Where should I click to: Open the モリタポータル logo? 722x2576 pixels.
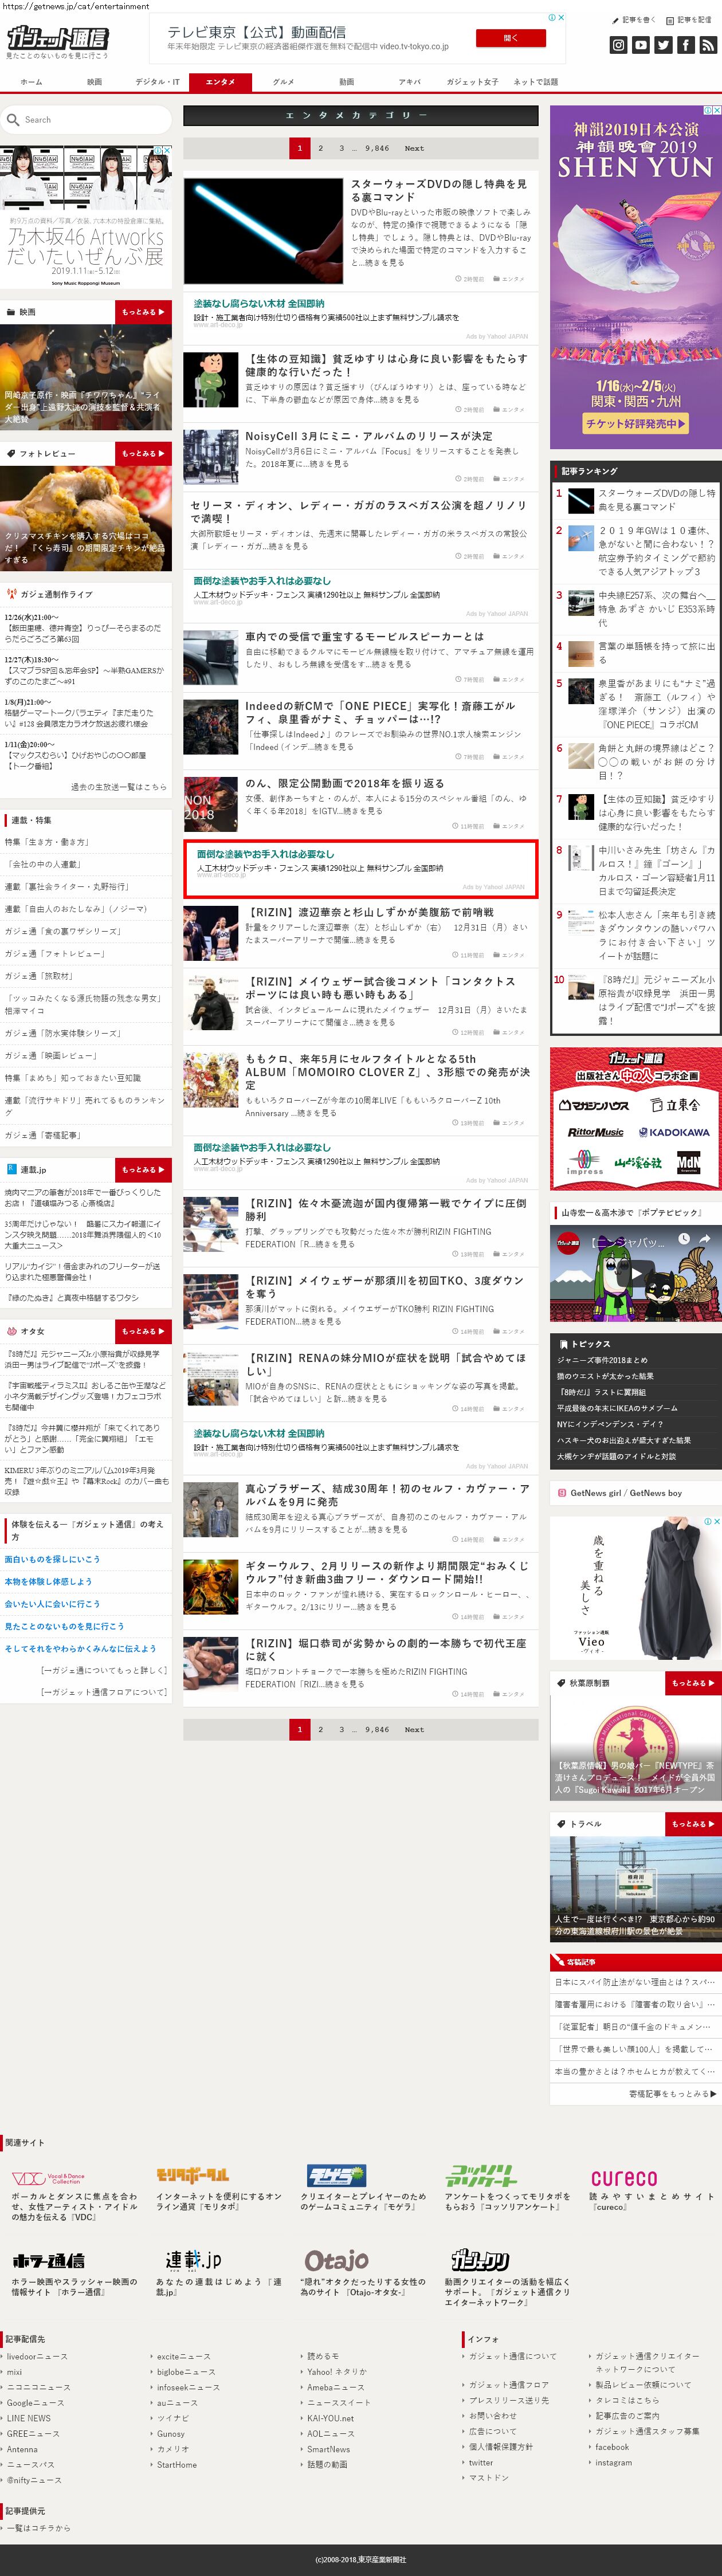(193, 2175)
